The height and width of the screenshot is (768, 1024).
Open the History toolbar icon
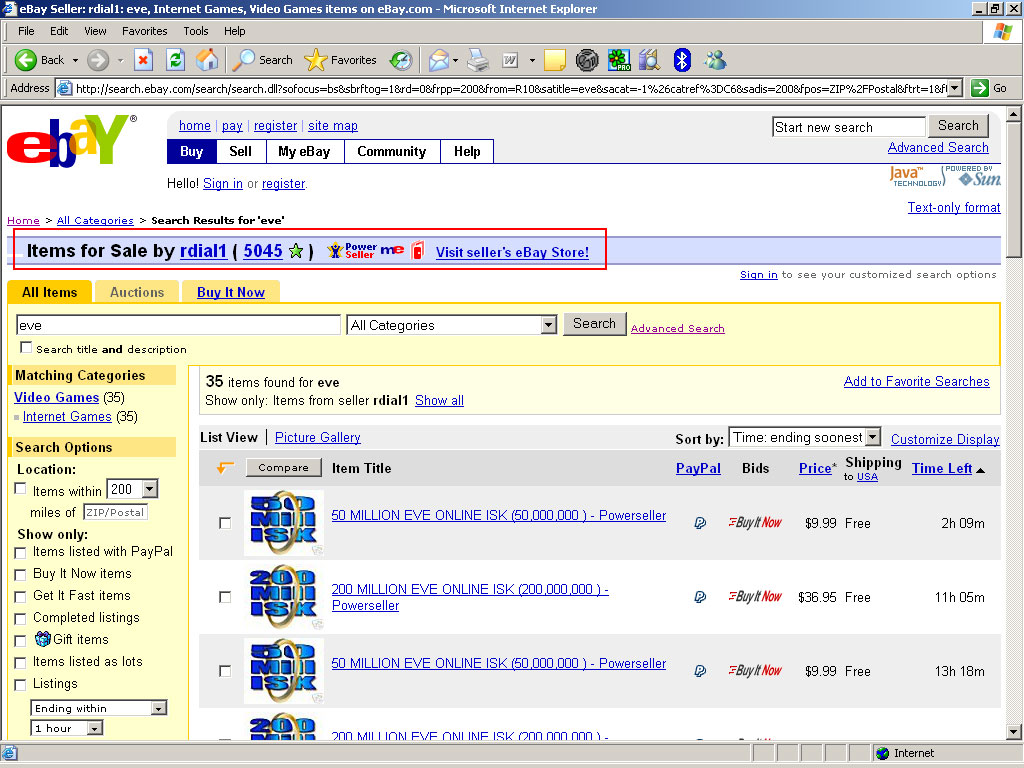coord(401,60)
